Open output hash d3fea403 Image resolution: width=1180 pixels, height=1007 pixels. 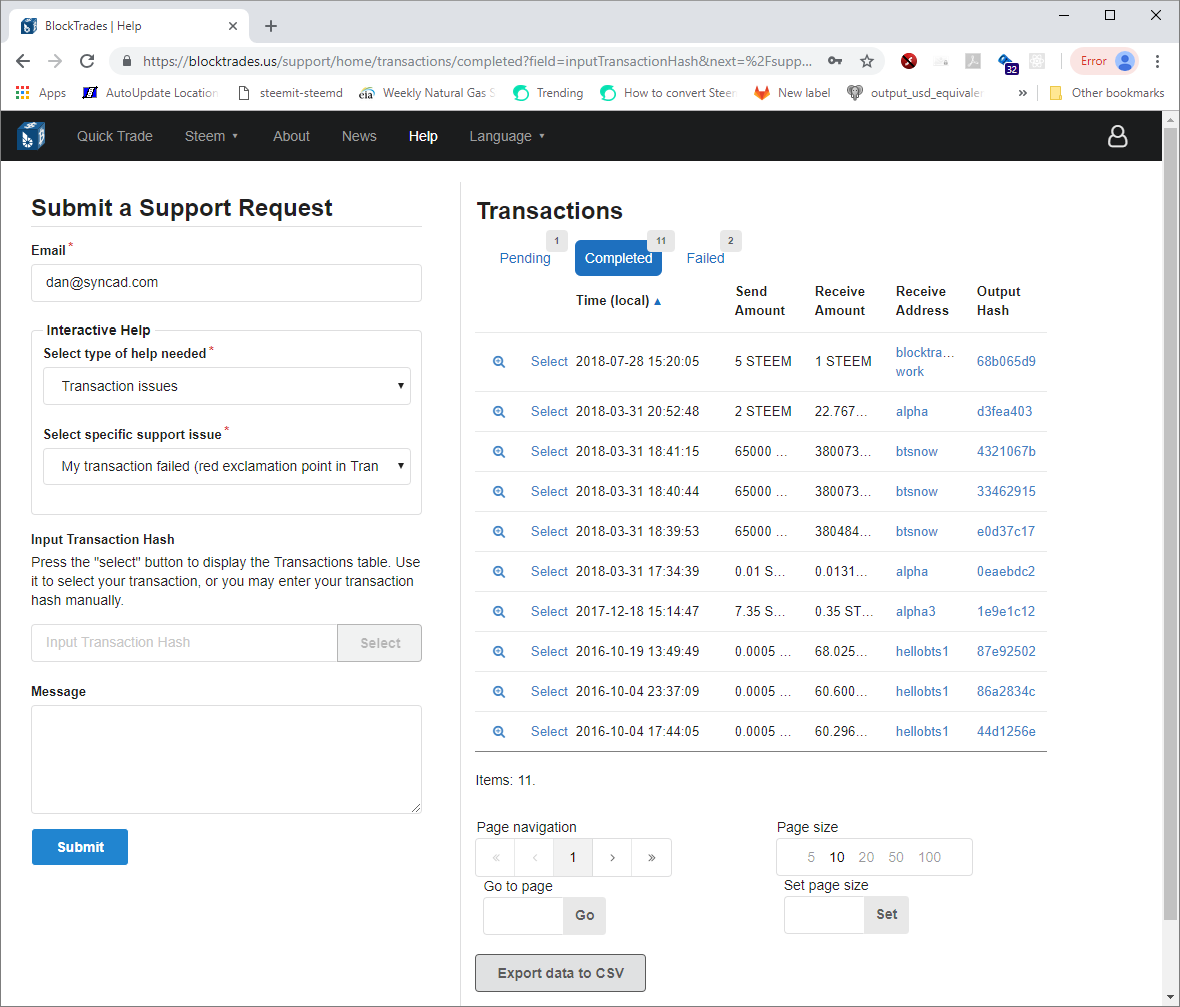(x=1005, y=412)
